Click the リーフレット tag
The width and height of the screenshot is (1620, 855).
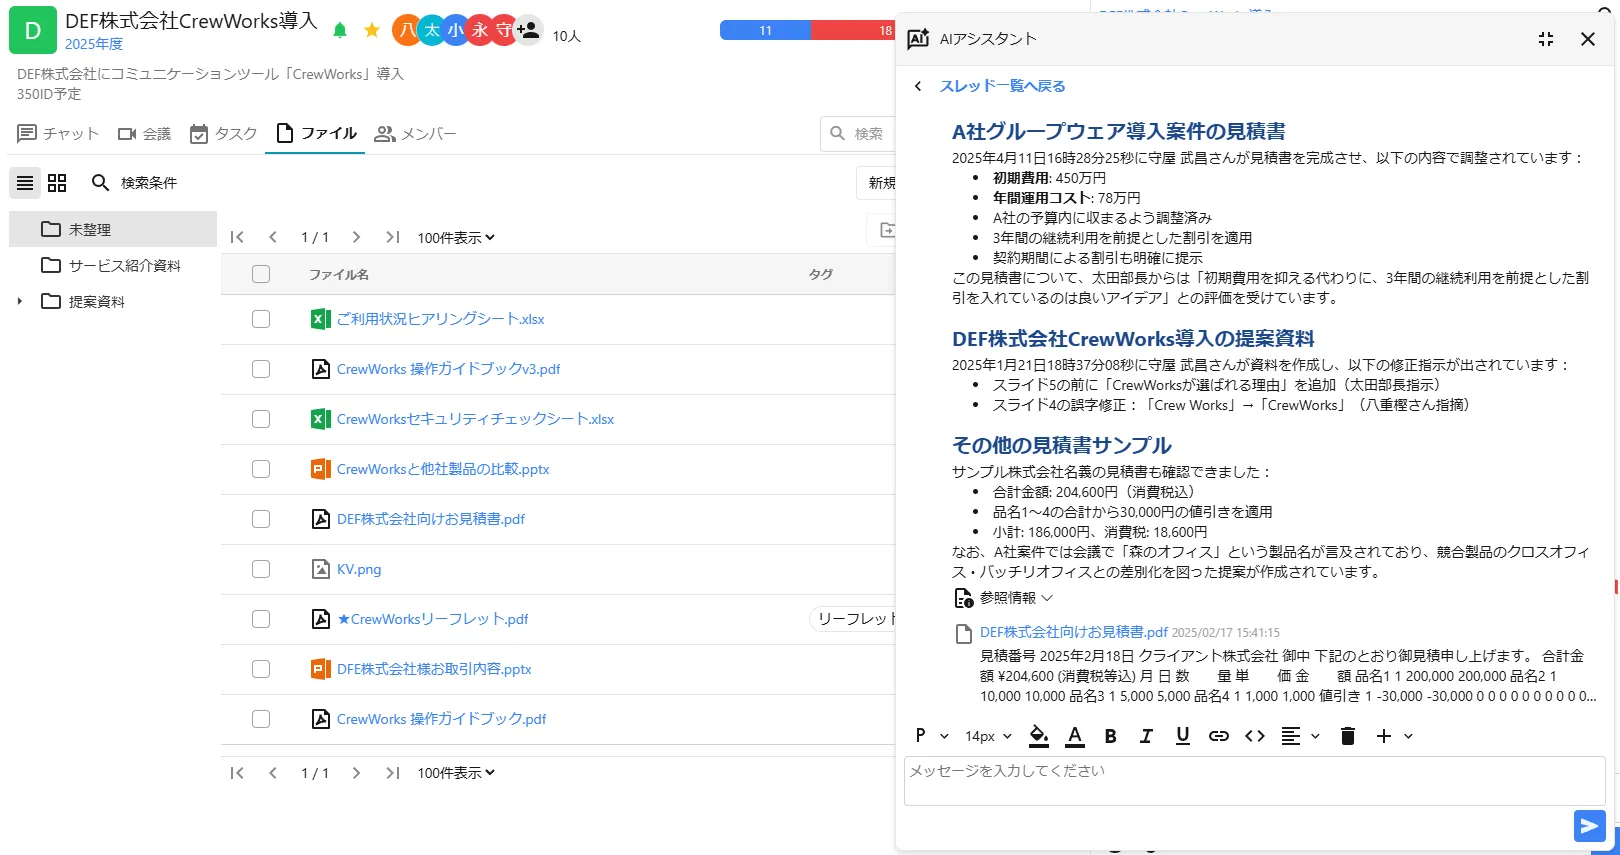(853, 619)
